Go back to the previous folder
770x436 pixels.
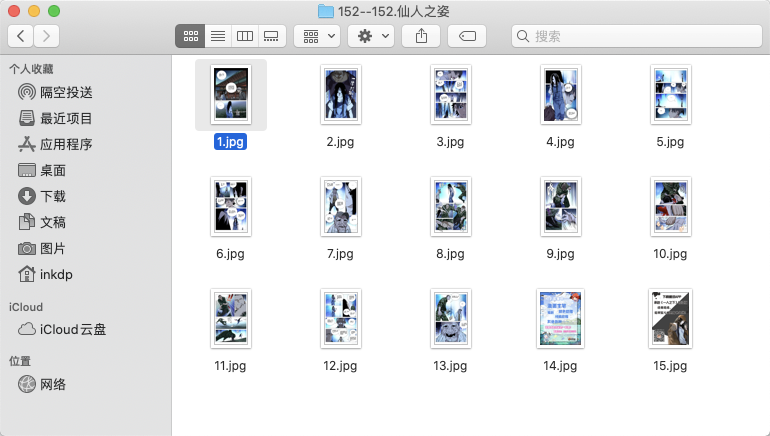[20, 36]
